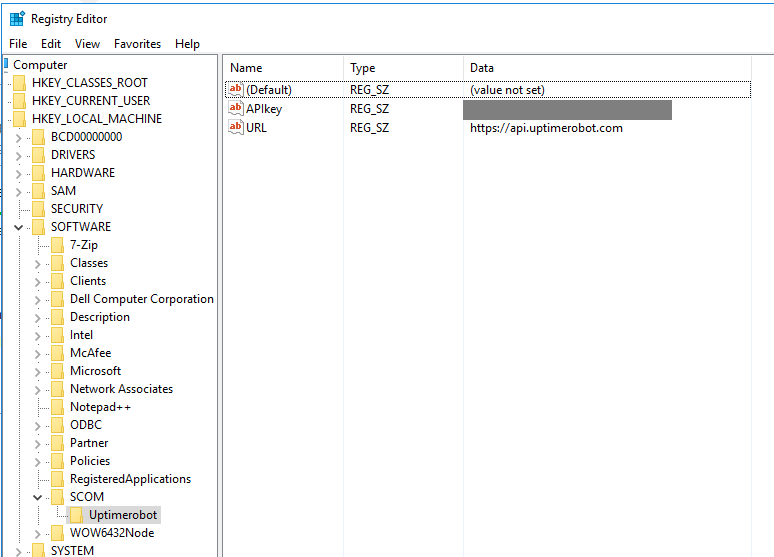Expand the Clients key

tap(38, 282)
